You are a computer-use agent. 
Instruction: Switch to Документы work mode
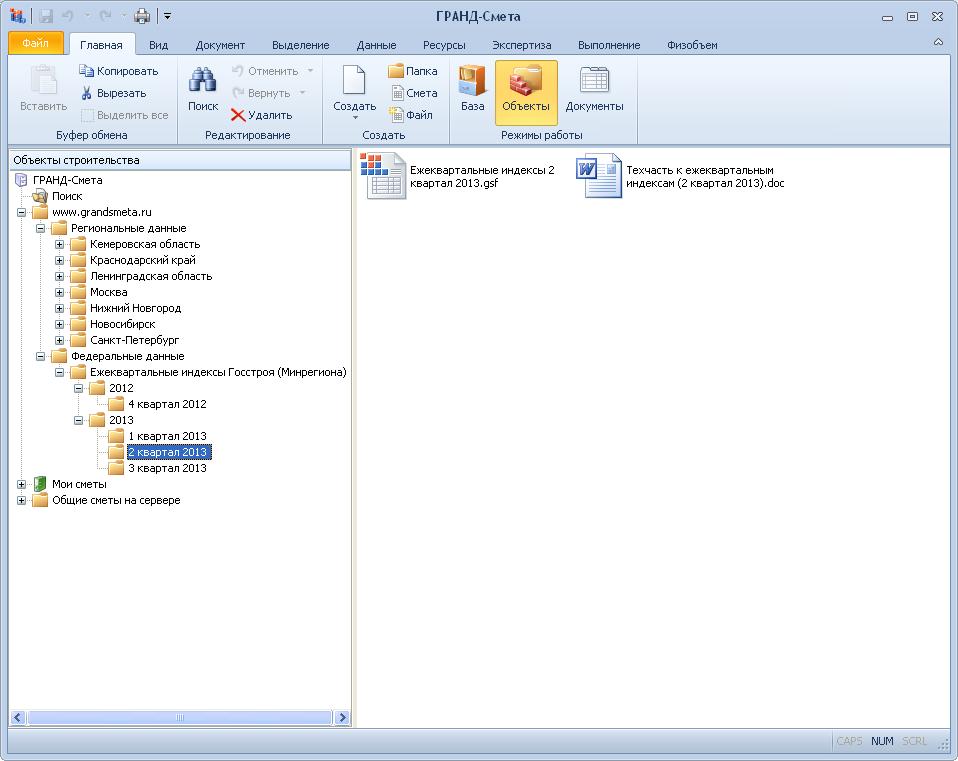pos(594,89)
